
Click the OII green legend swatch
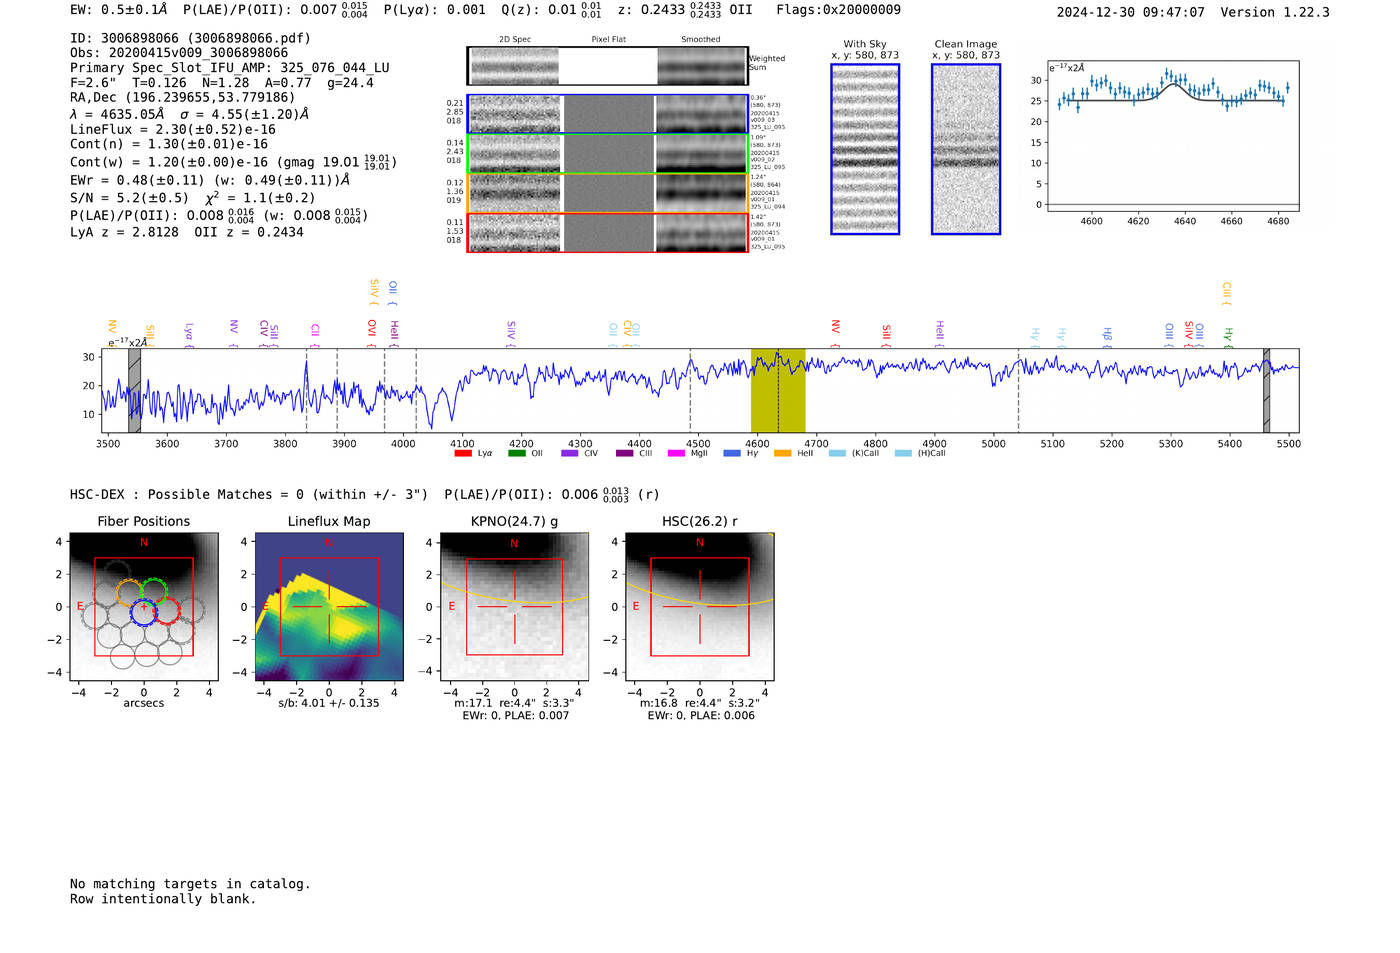[x=517, y=453]
